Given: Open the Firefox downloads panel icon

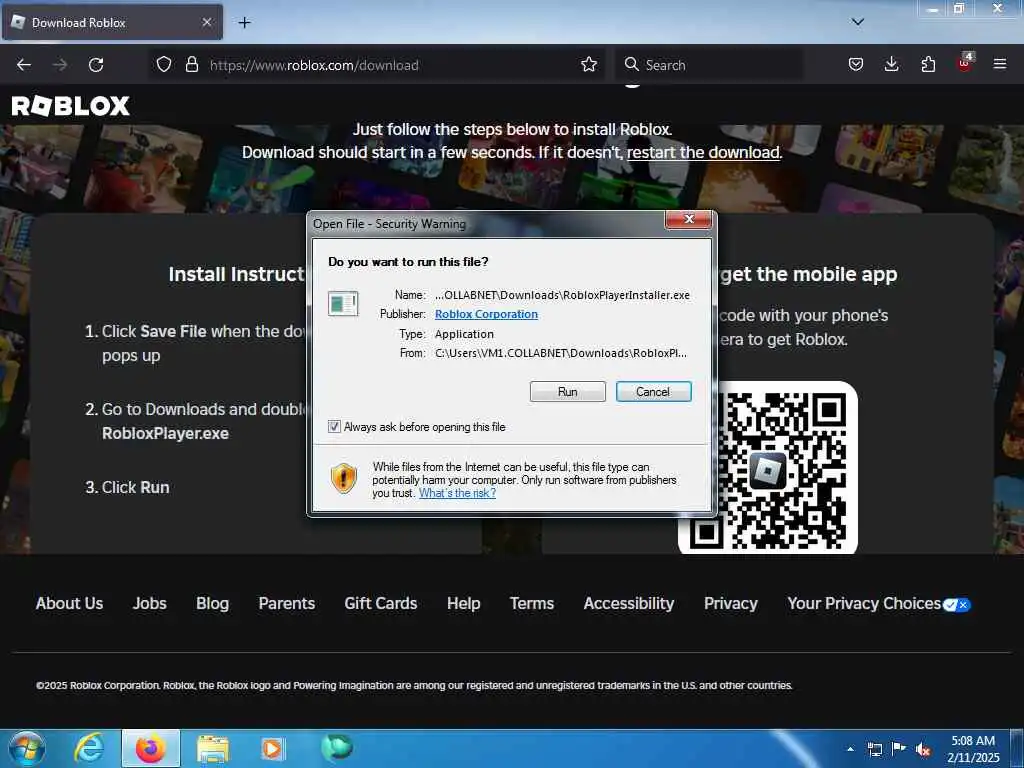Looking at the screenshot, I should tap(891, 65).
